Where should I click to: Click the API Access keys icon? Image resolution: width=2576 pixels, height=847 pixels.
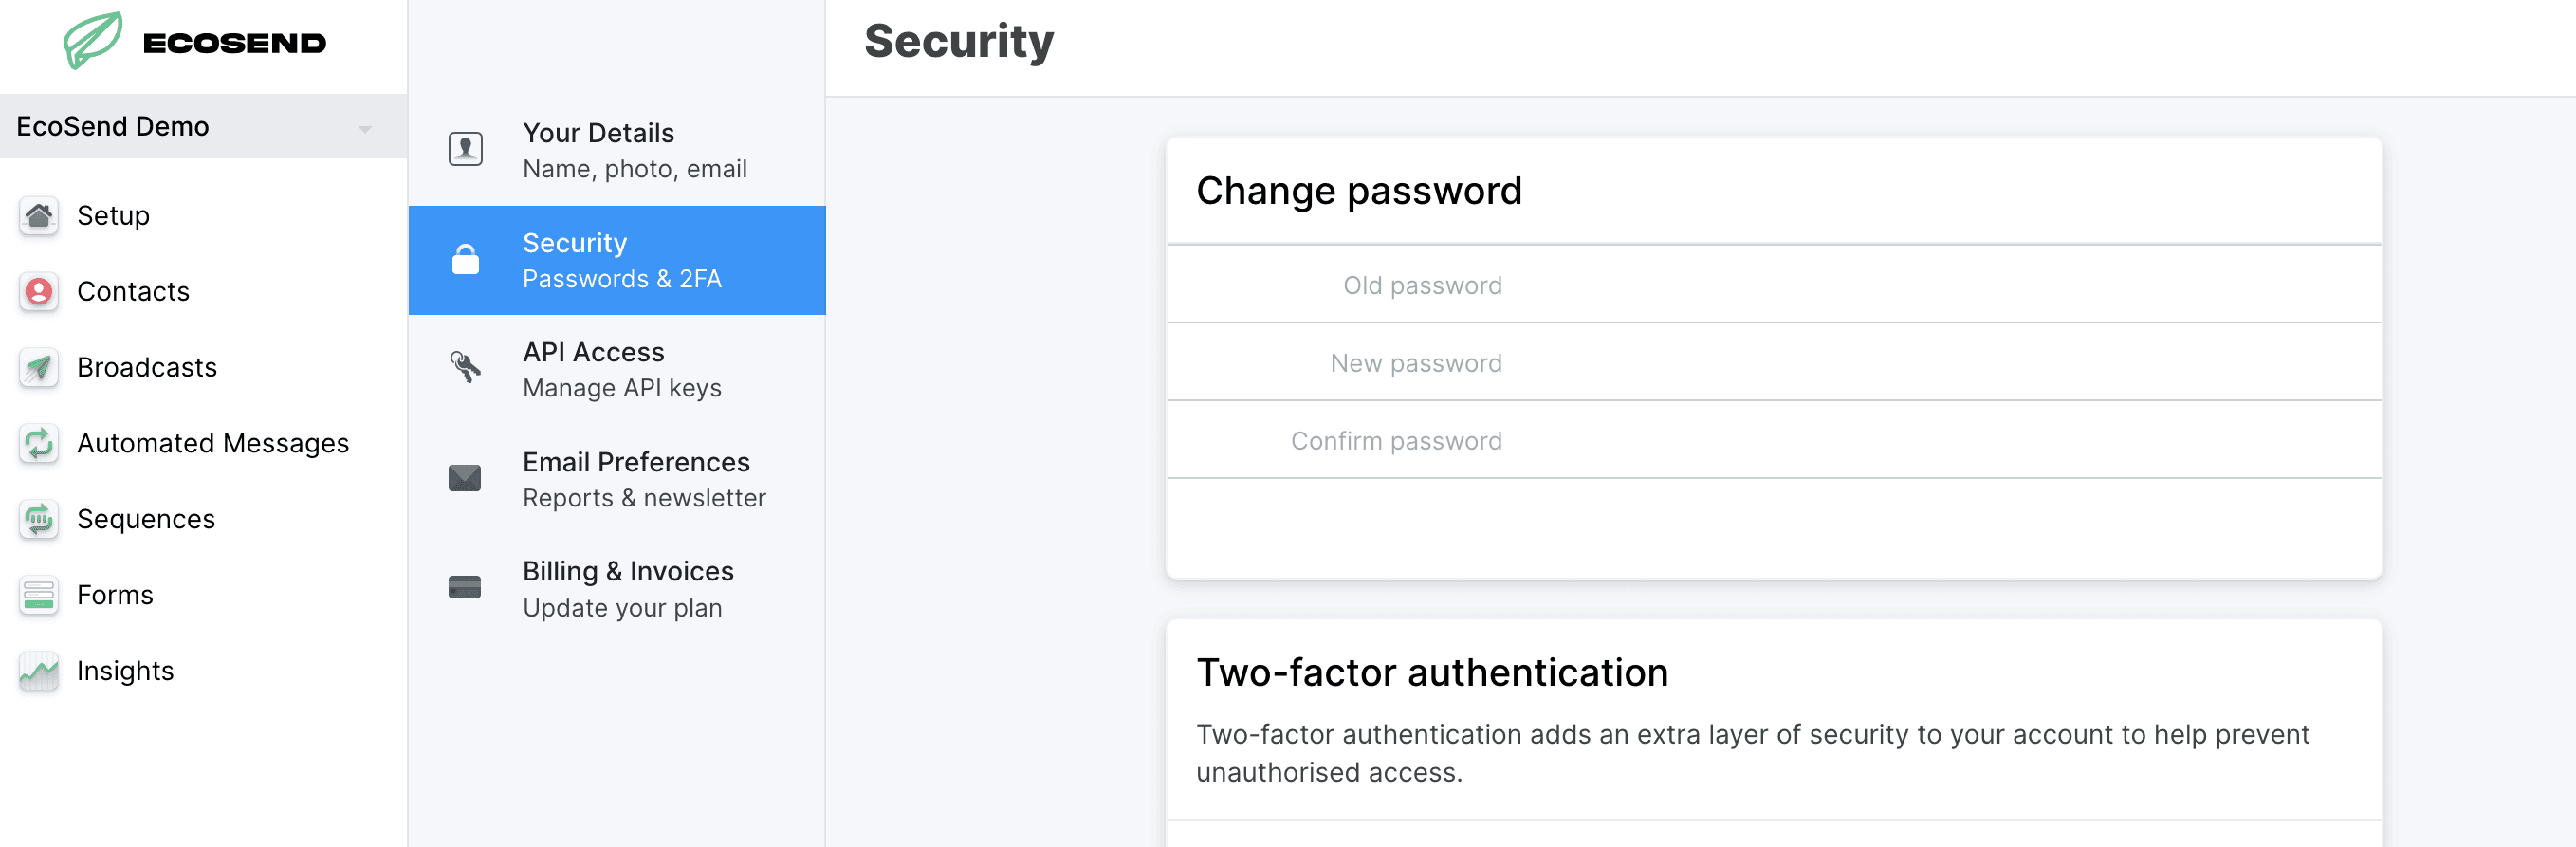pos(465,368)
